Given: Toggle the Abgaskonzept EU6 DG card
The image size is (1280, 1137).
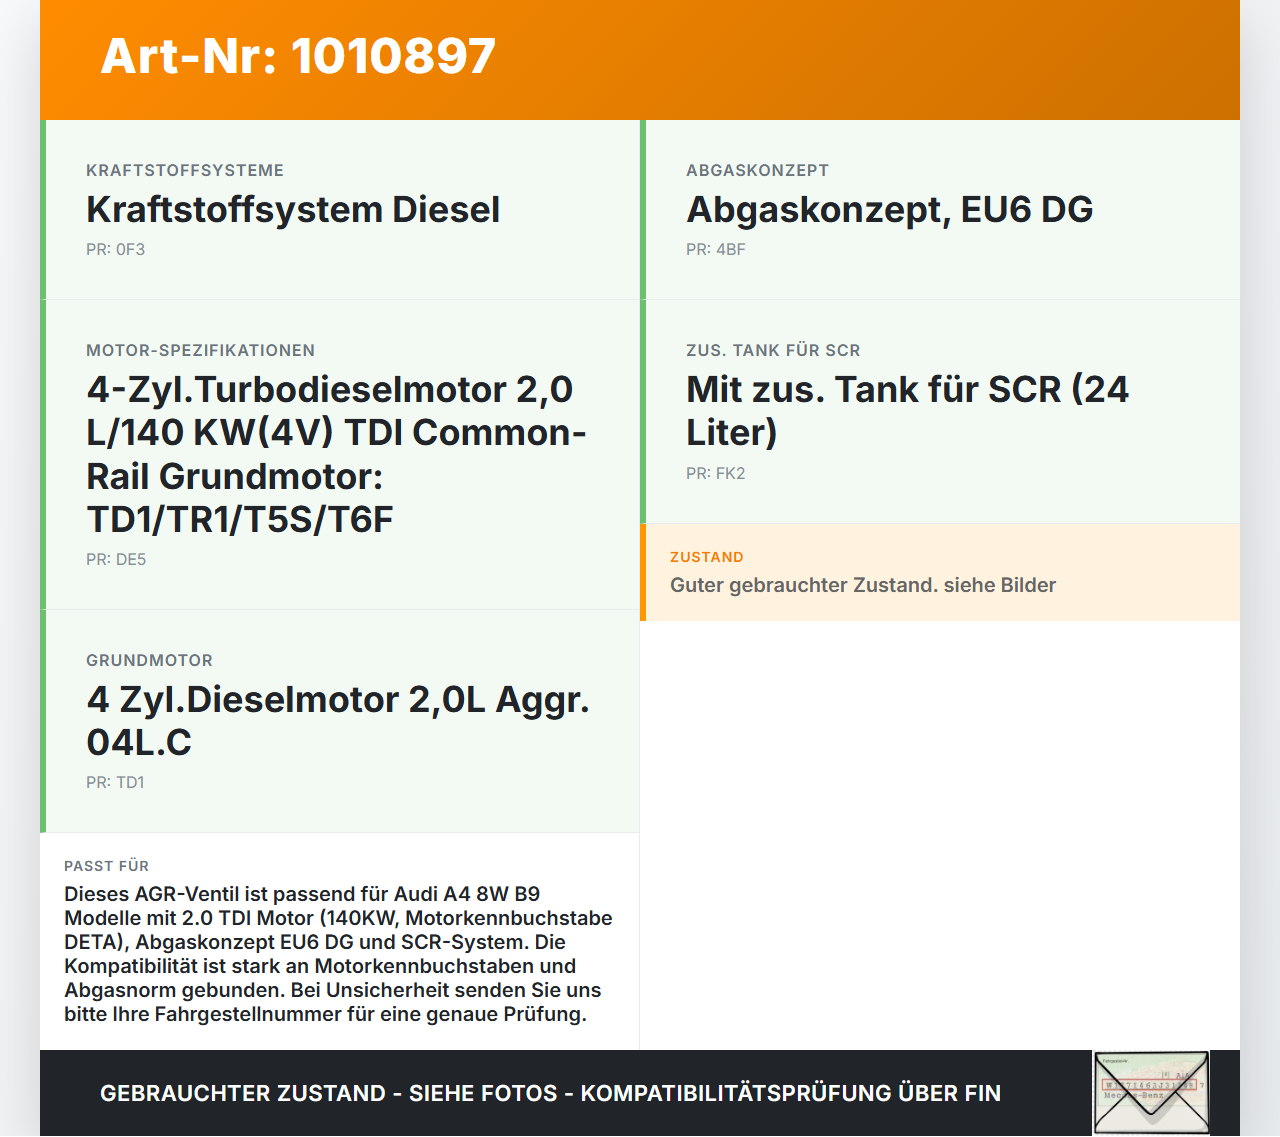Looking at the screenshot, I should 940,209.
